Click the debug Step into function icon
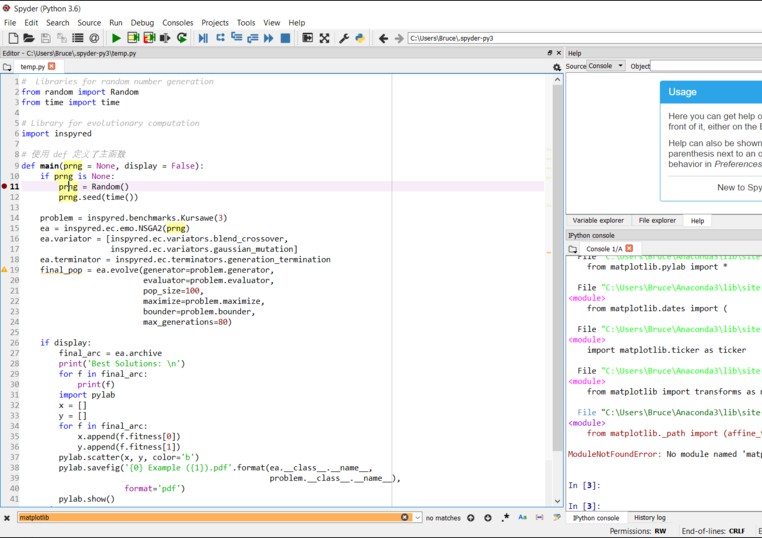Image resolution: width=762 pixels, height=538 pixels. pyautogui.click(x=237, y=37)
